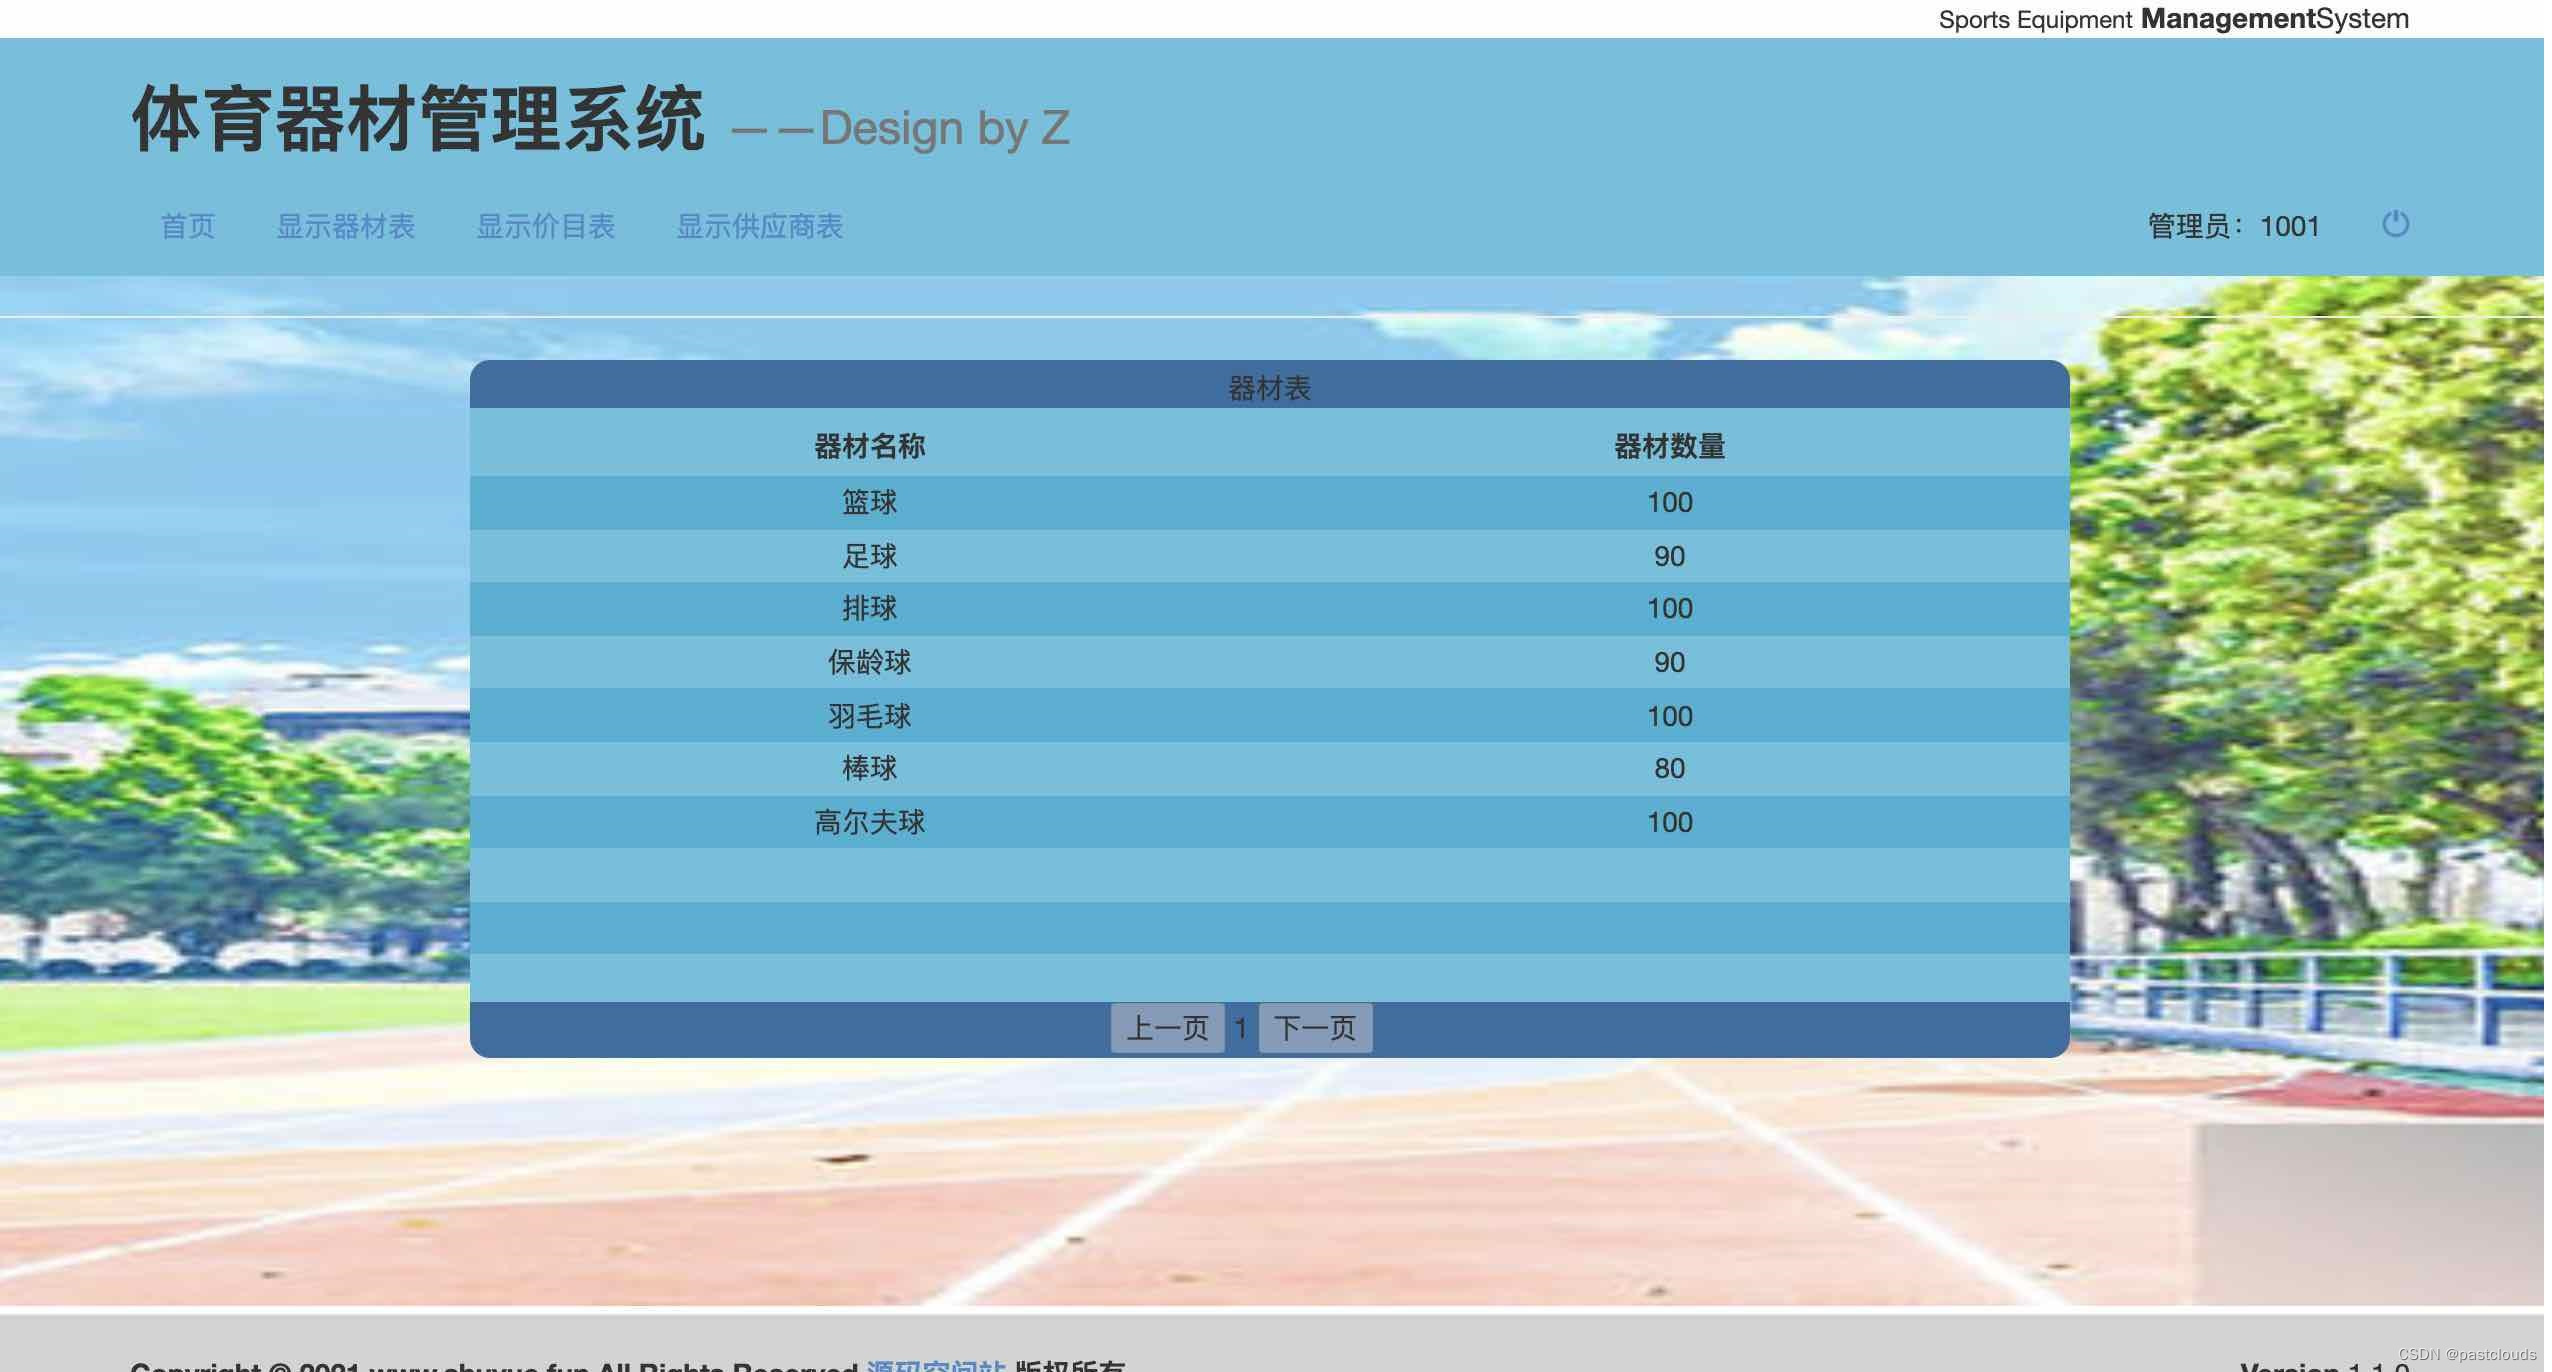Click 下一页 next page button

click(x=1314, y=1027)
